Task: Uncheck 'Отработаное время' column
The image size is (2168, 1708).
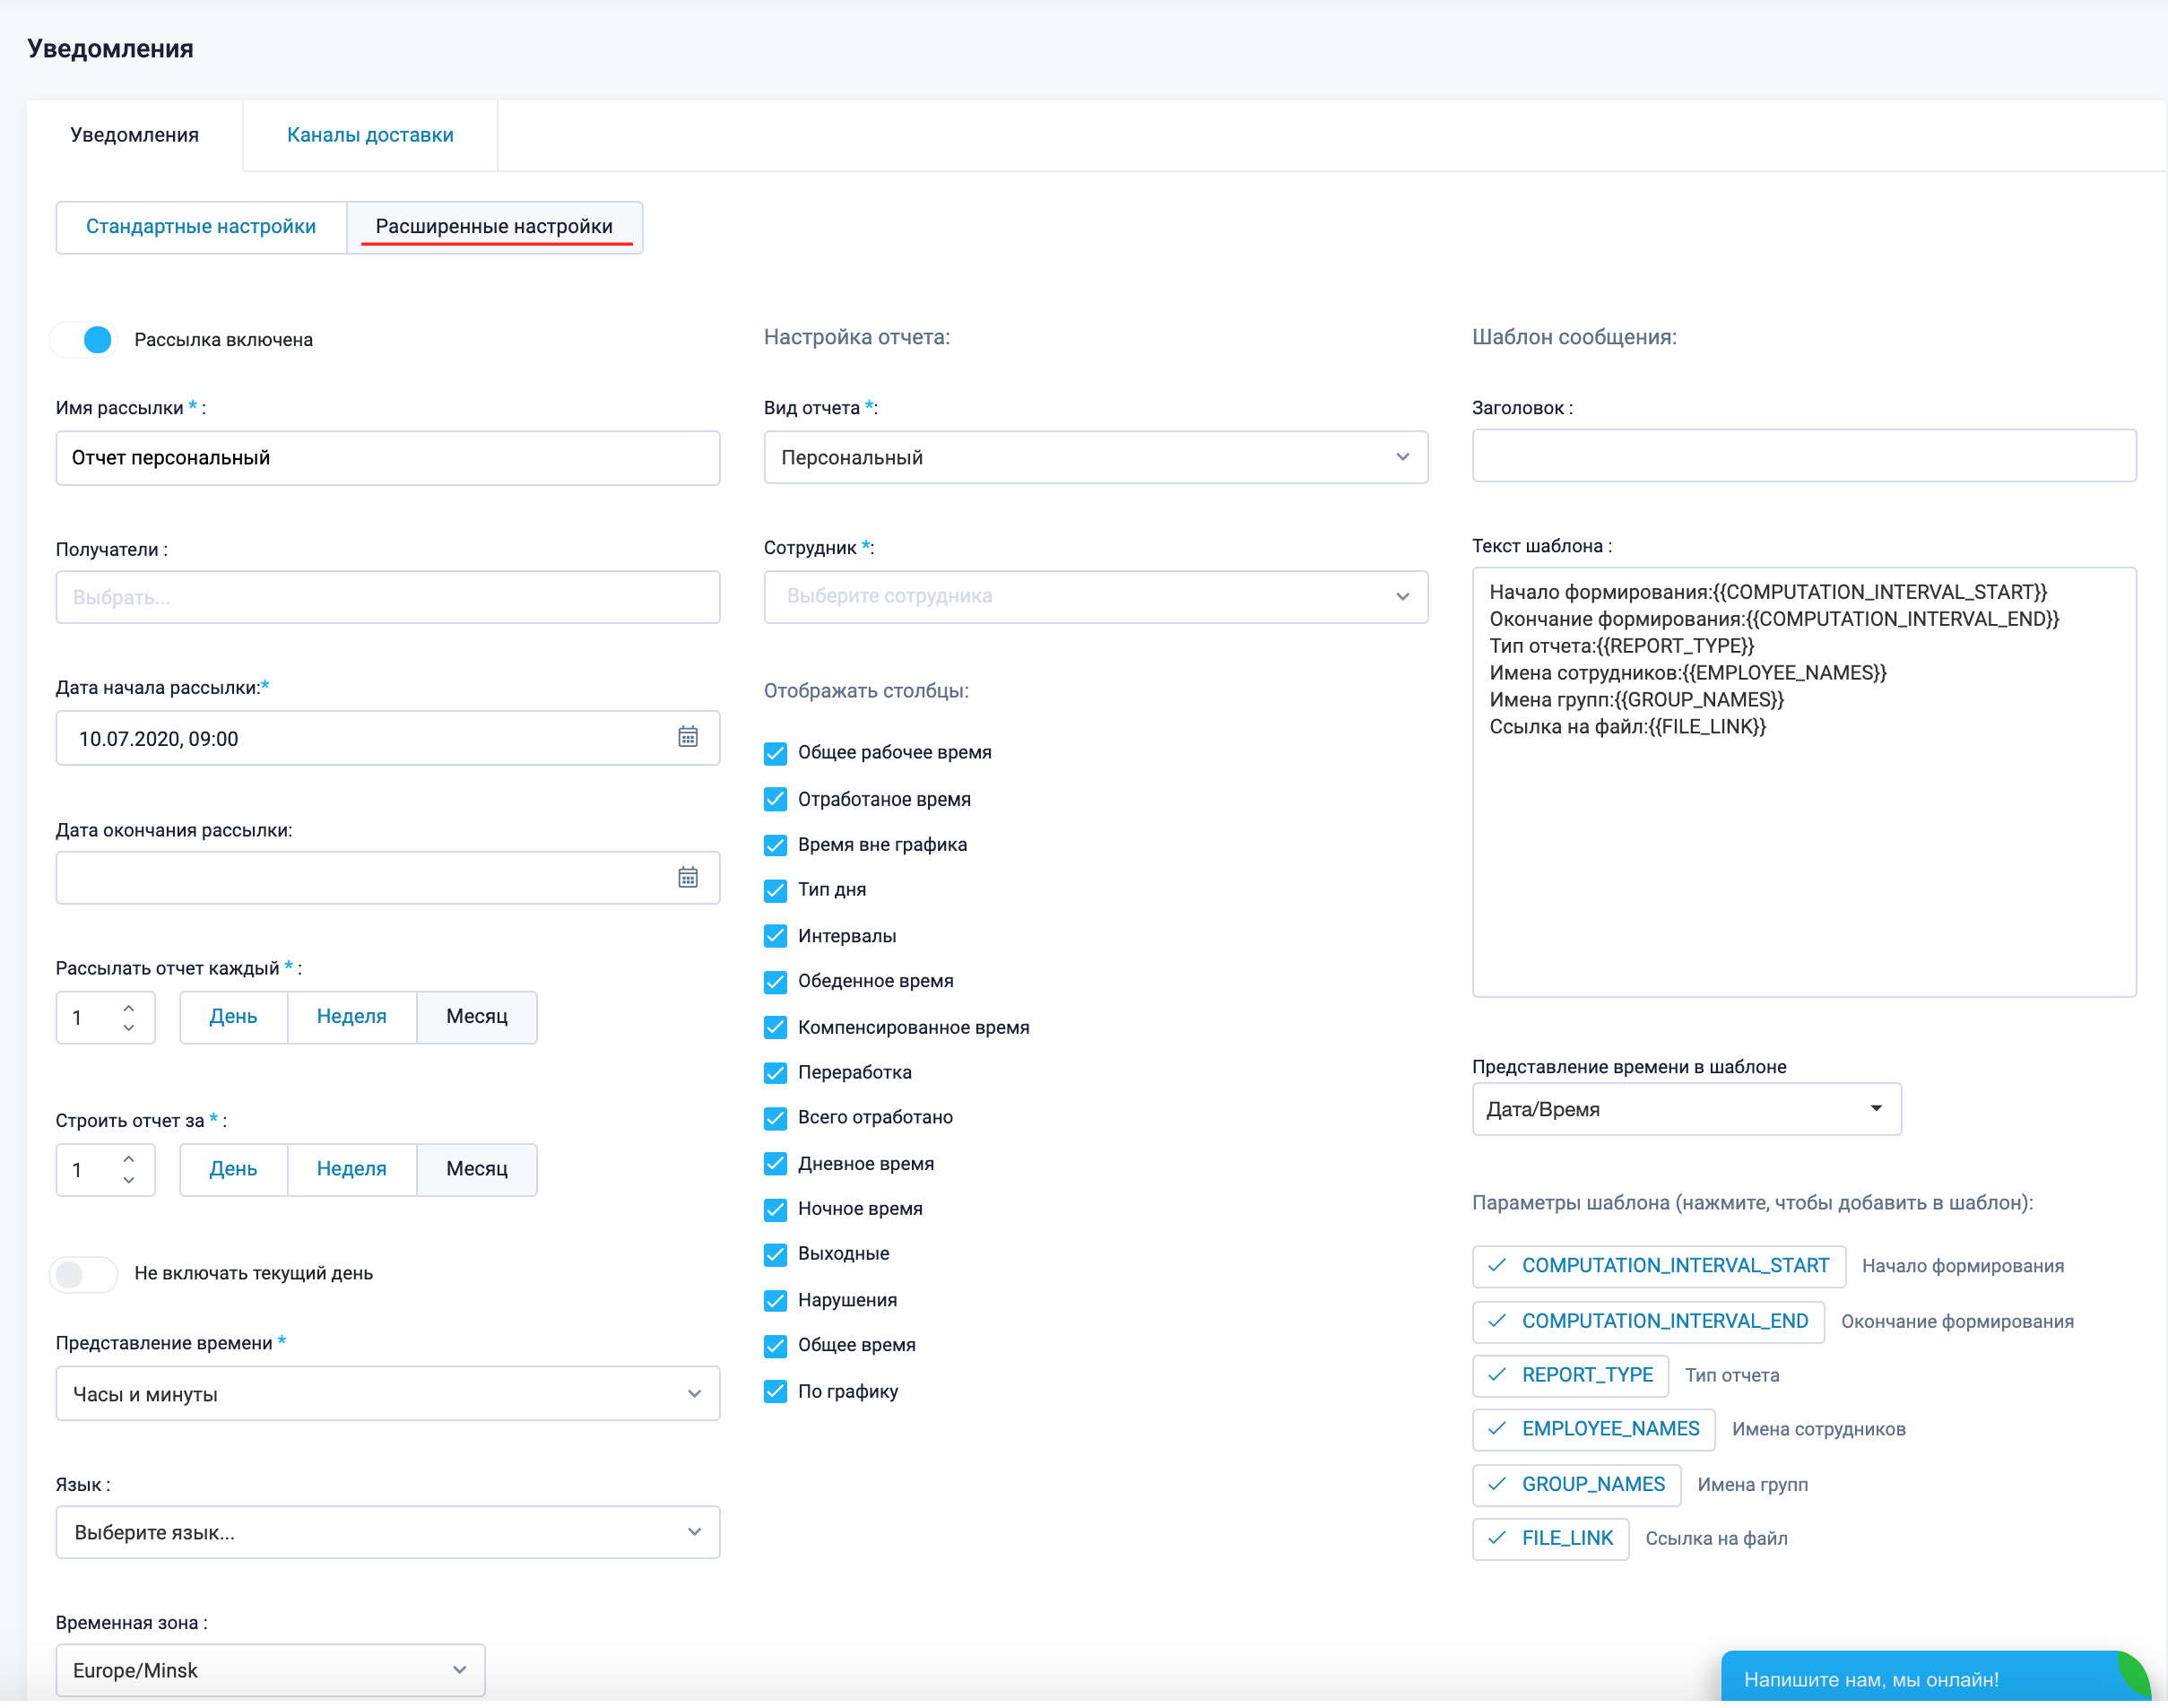Action: pyautogui.click(x=775, y=799)
